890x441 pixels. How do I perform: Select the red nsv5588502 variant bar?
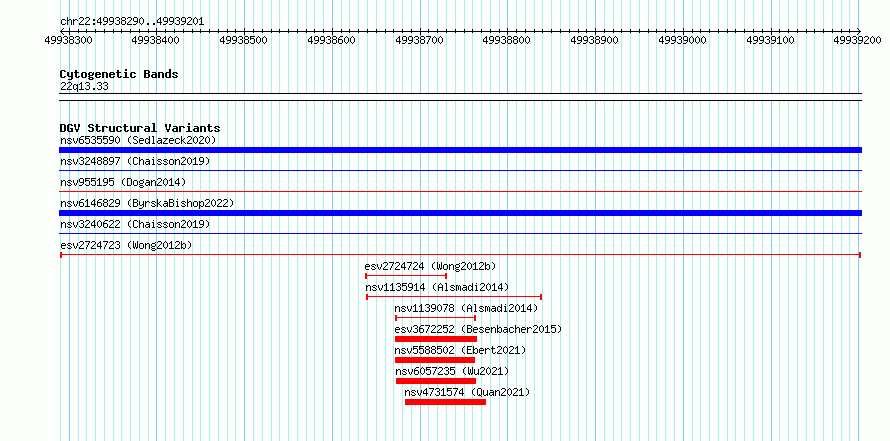435,360
